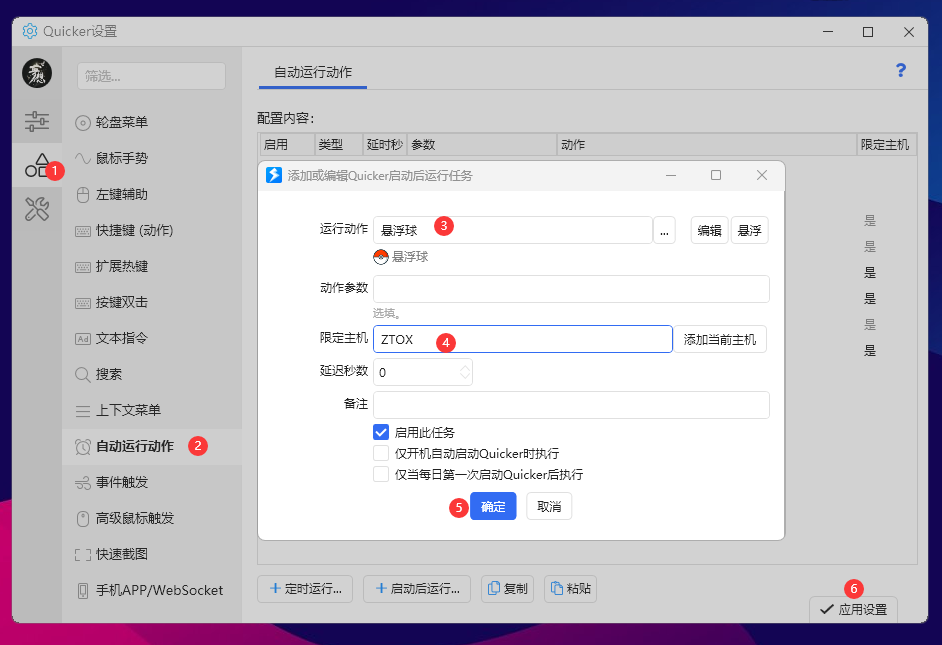Uncheck the 启用此任务 checkbox
This screenshot has height=645, width=942.
point(381,432)
